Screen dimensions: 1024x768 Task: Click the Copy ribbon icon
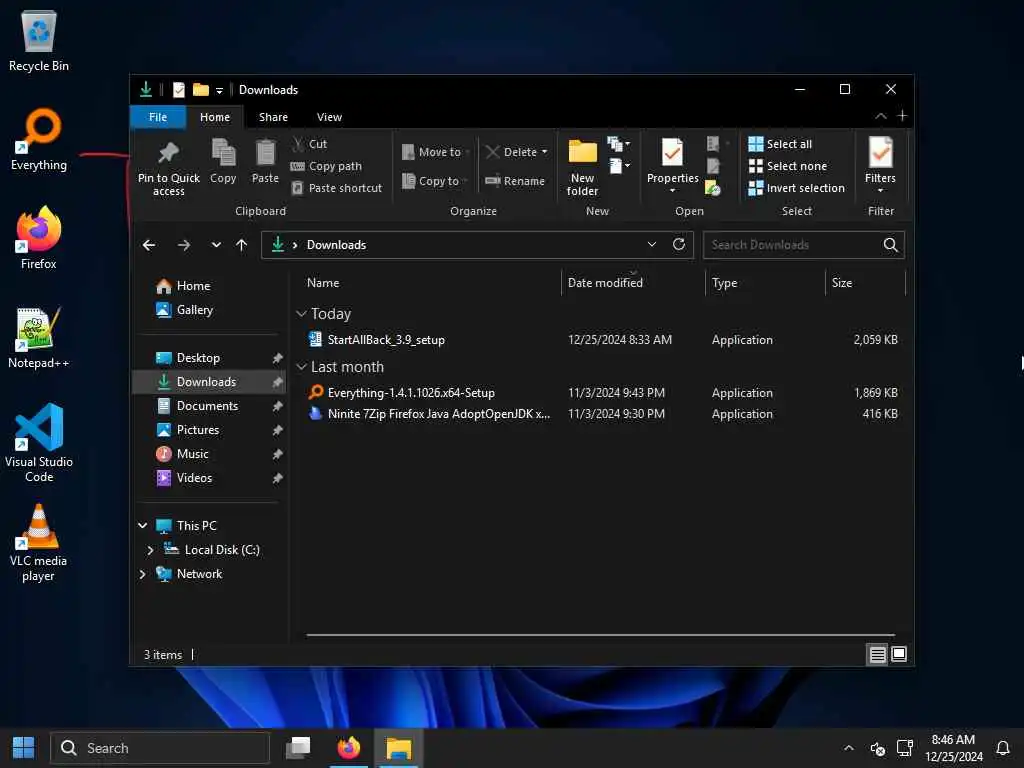(223, 152)
